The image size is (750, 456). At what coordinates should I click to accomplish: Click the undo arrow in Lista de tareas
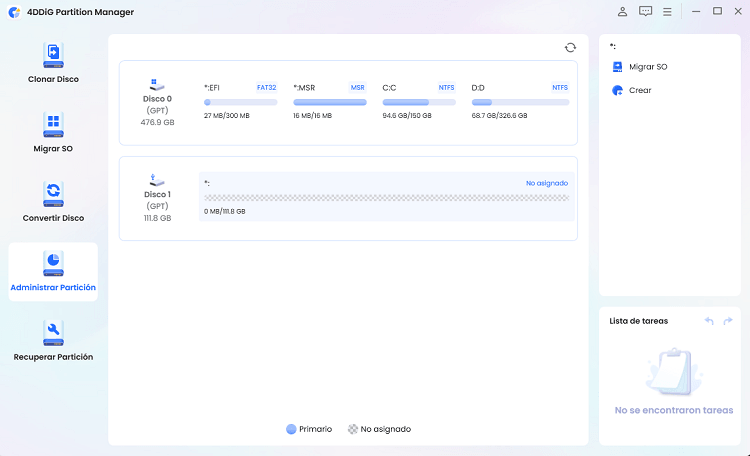[709, 321]
